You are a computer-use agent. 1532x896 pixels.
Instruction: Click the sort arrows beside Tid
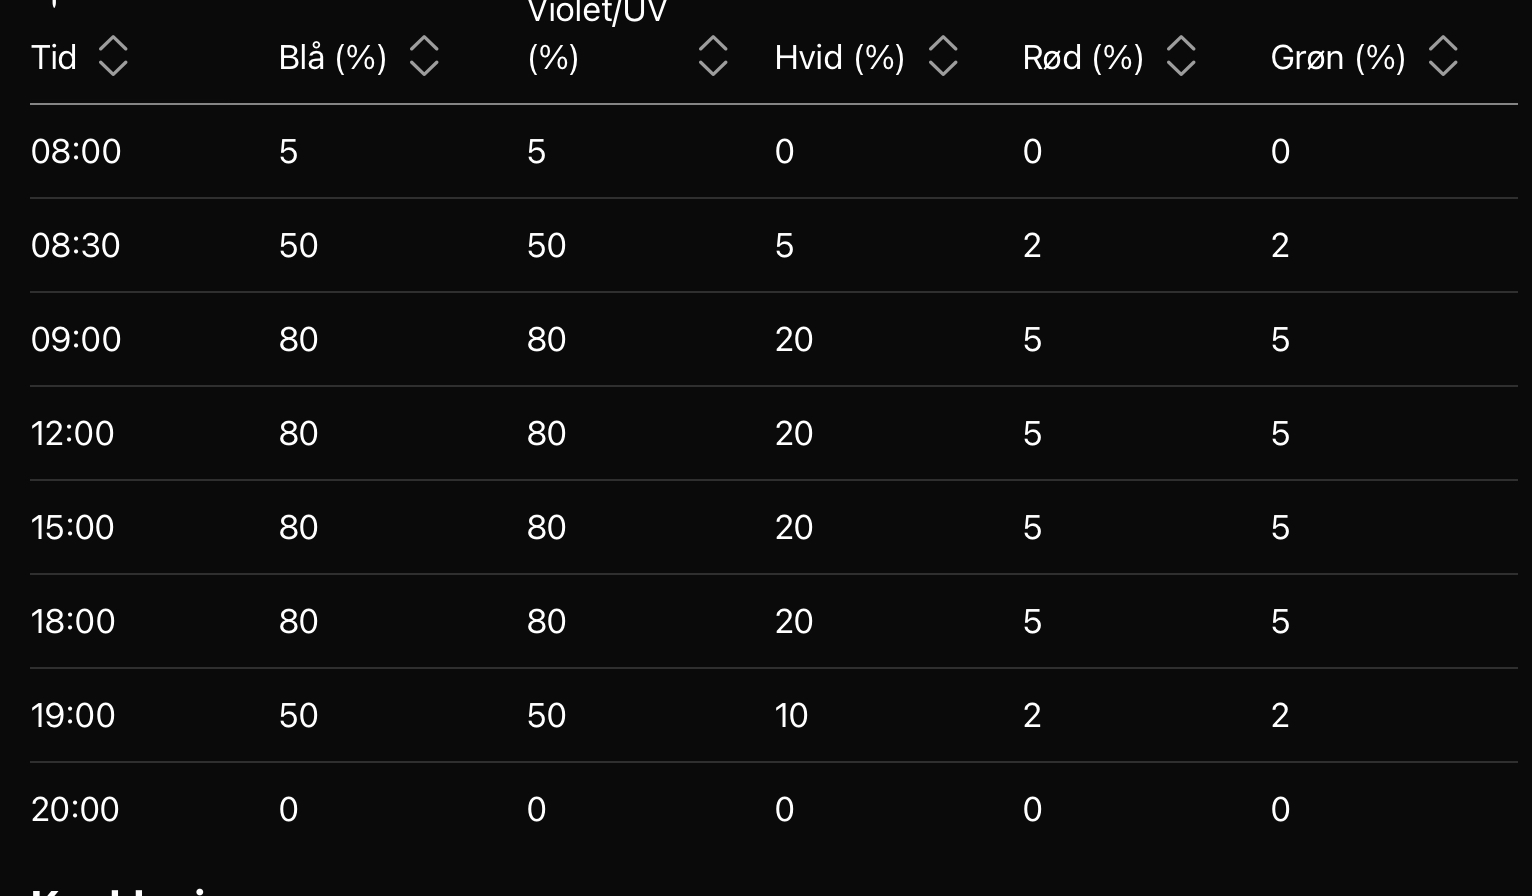coord(113,57)
